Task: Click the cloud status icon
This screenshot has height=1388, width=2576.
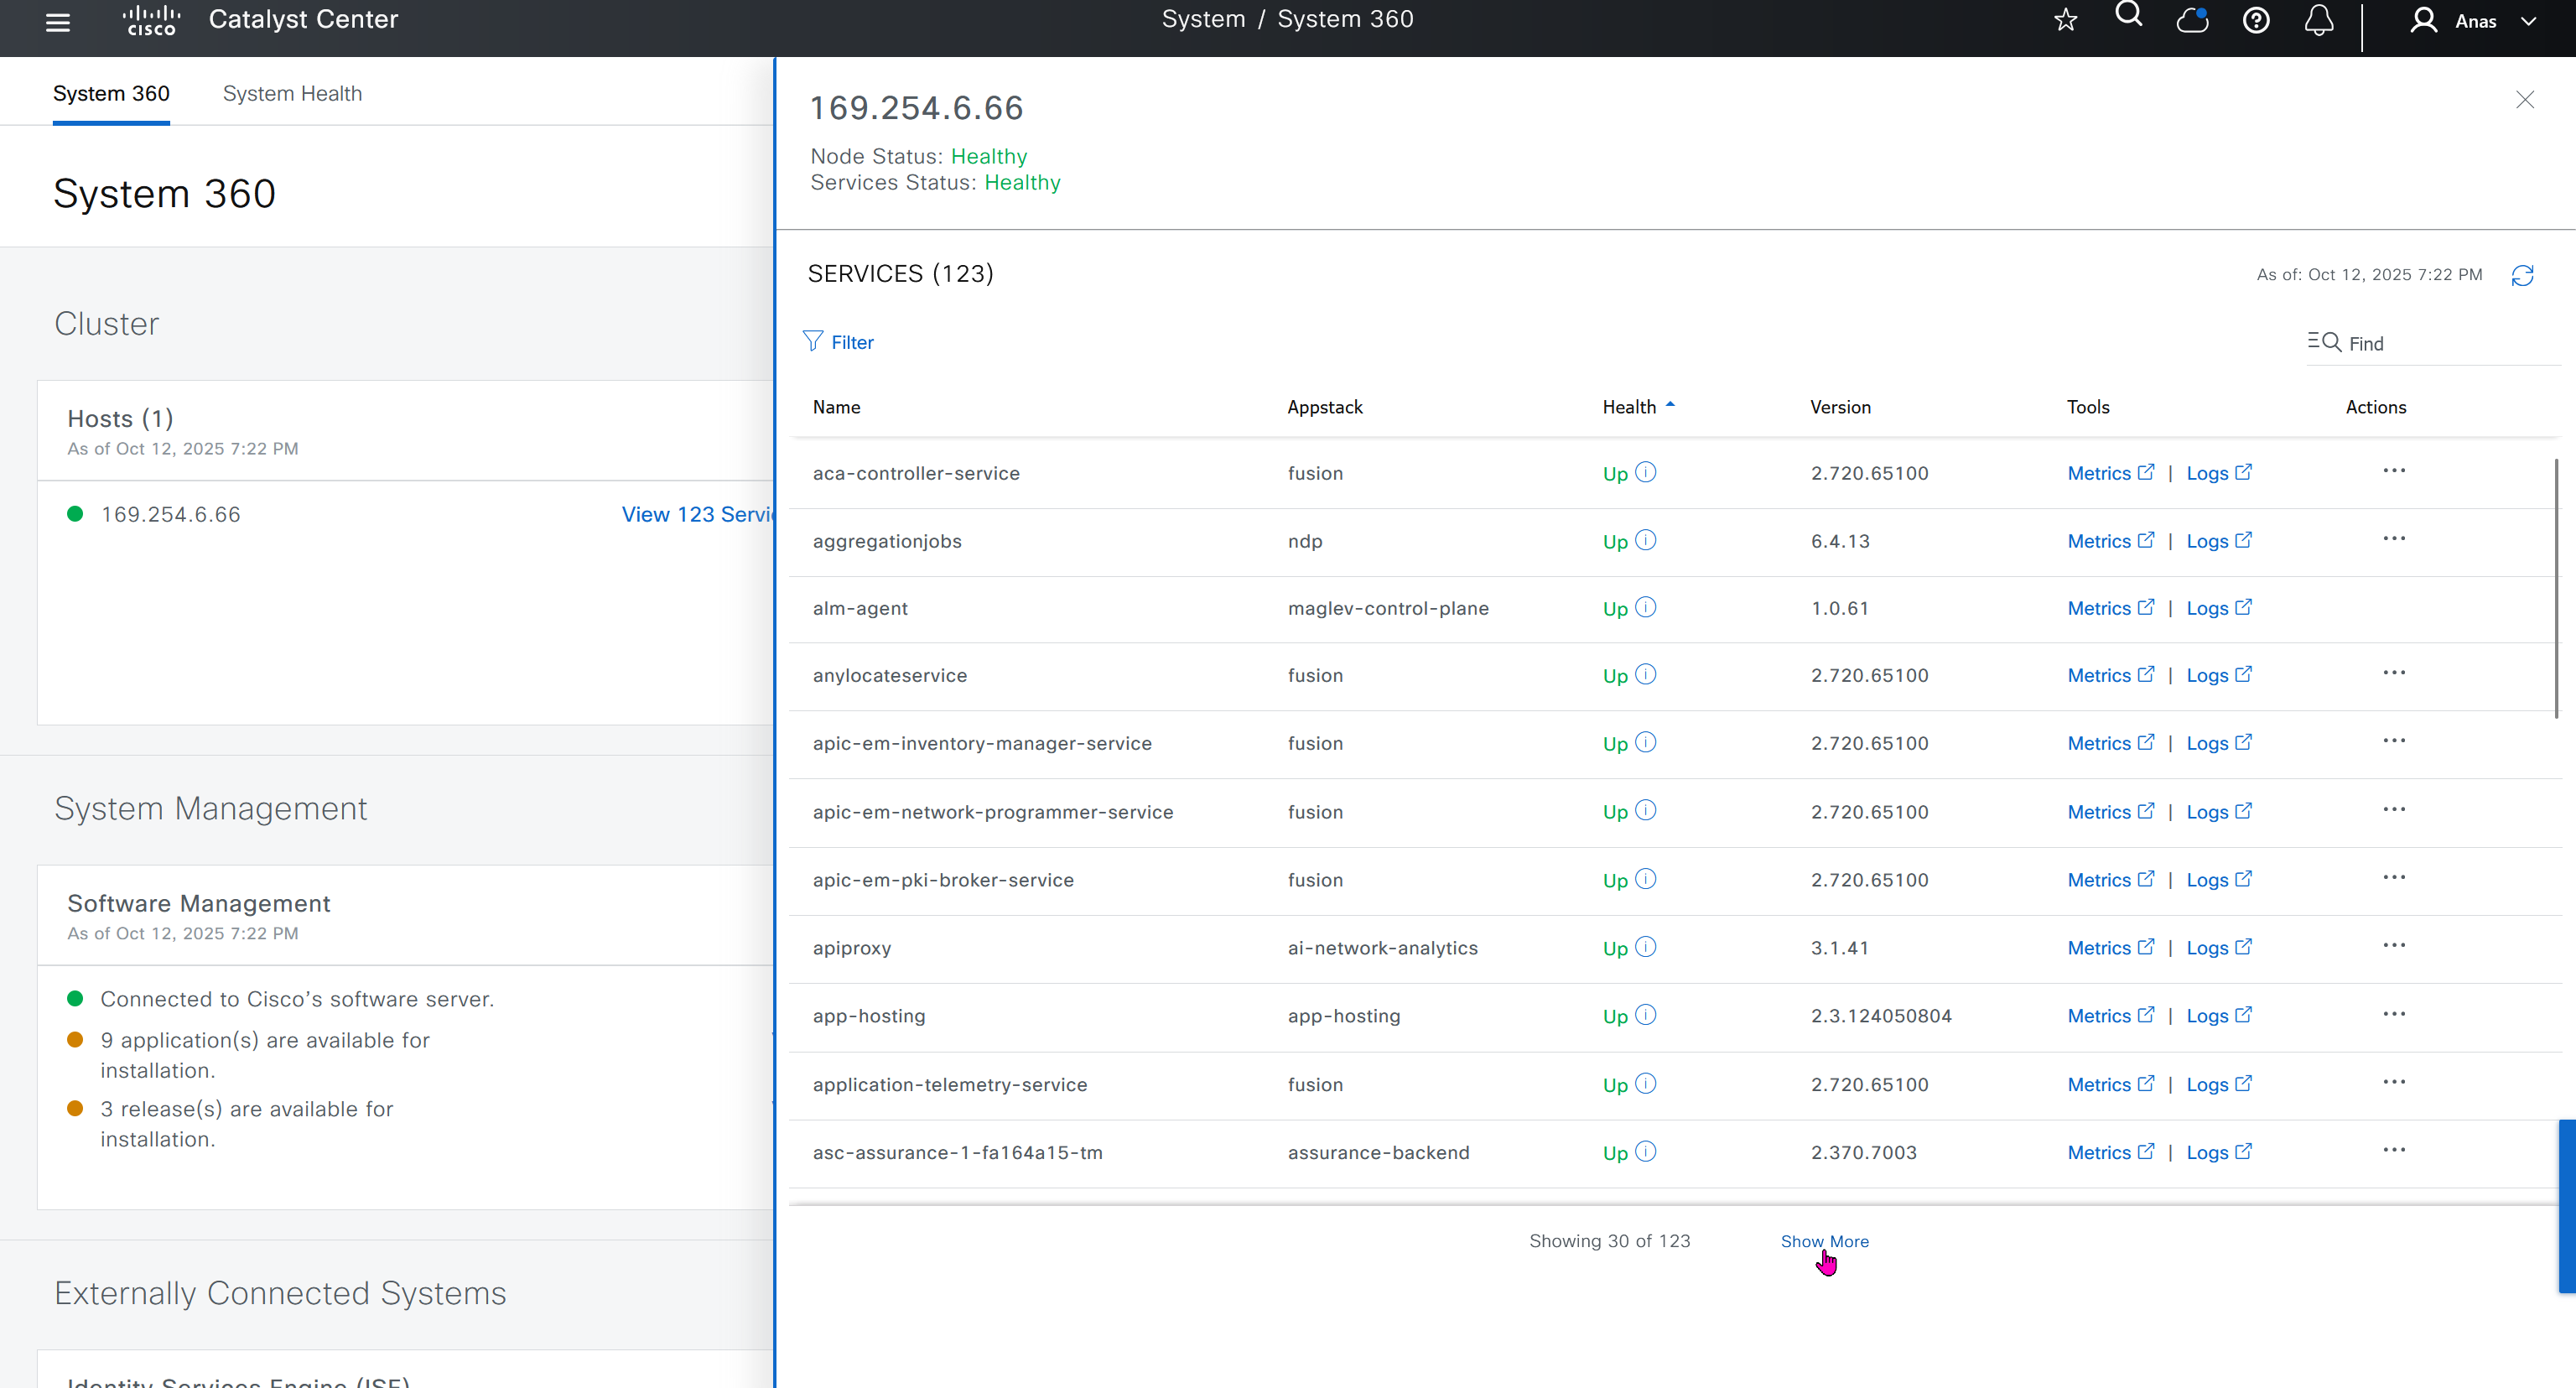Action: point(2192,20)
